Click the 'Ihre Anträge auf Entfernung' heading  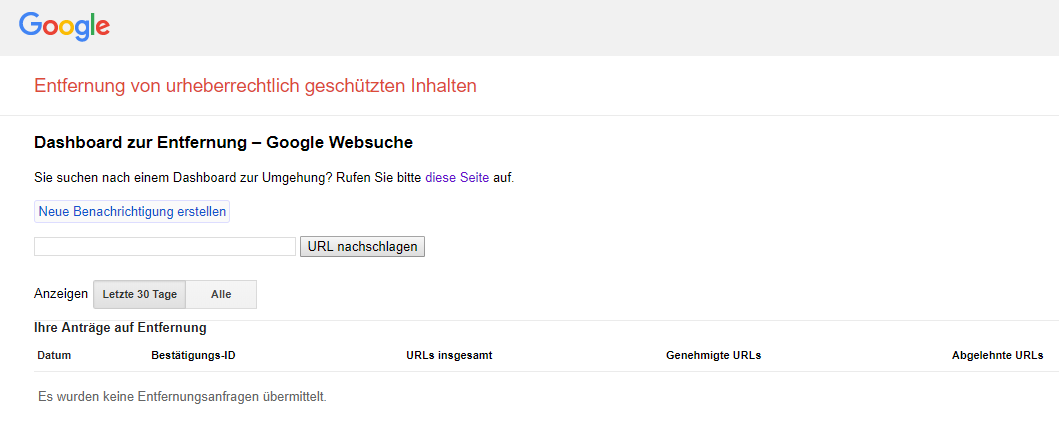coord(120,327)
